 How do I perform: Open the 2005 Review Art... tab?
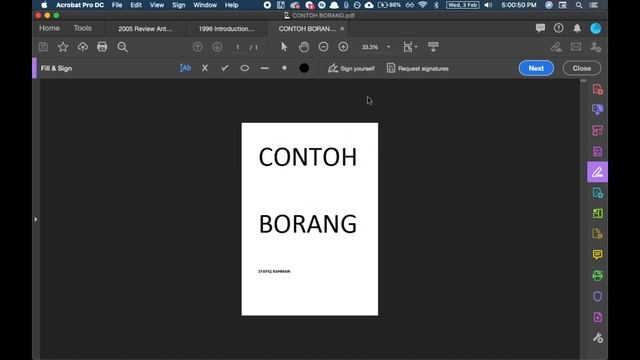[x=145, y=29]
